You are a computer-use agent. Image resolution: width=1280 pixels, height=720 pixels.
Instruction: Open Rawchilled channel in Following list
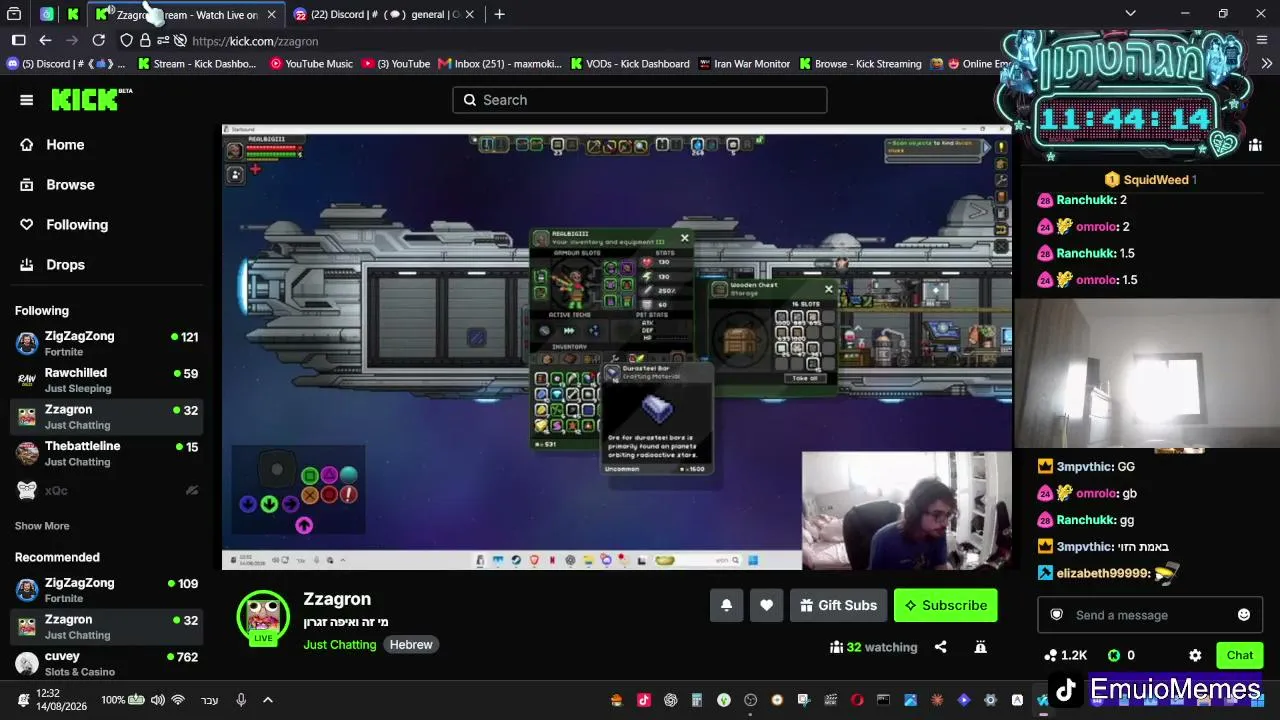(x=107, y=380)
